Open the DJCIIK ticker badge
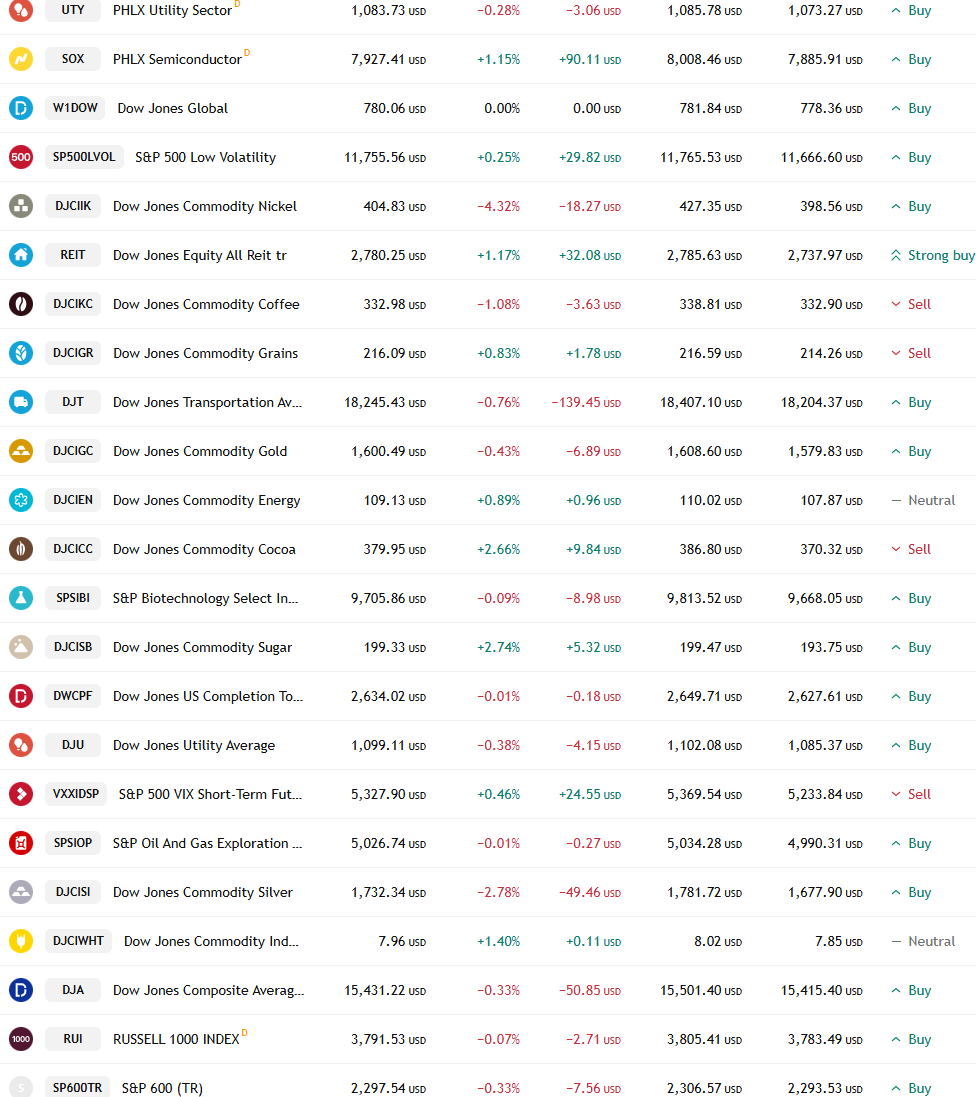Viewport: 976px width, 1097px height. coord(73,206)
